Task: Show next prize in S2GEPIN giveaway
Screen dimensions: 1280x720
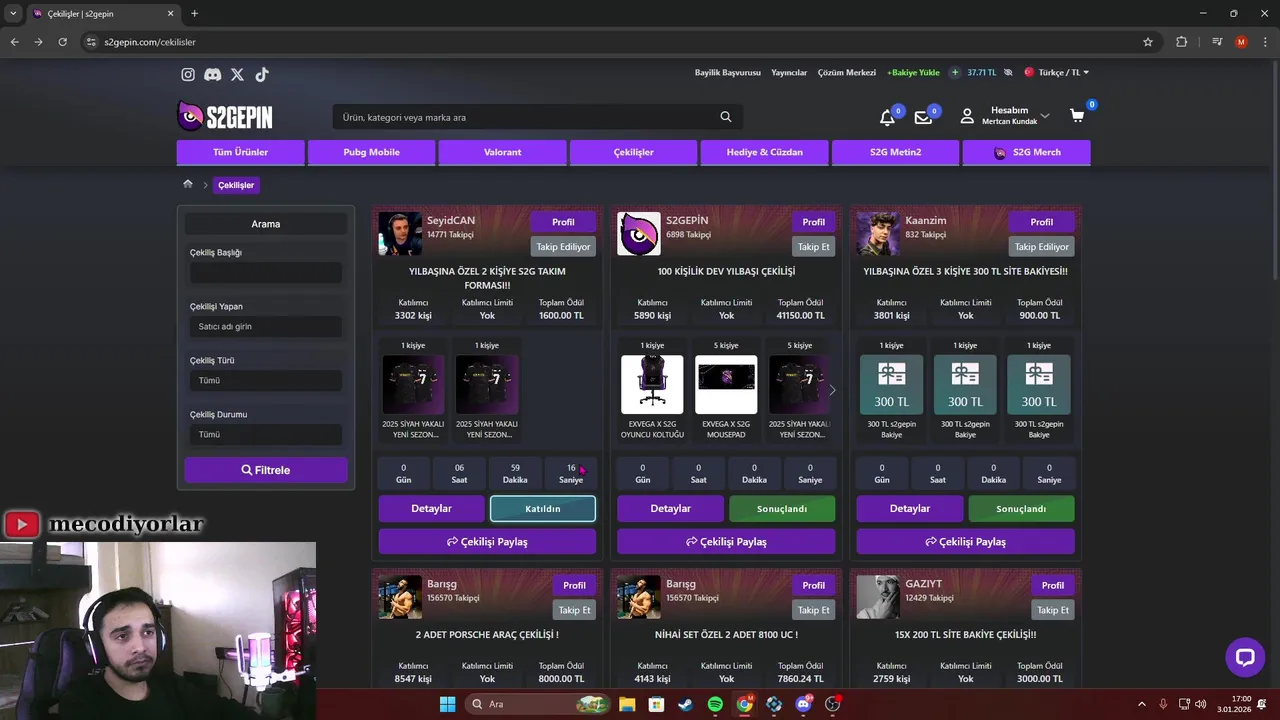Action: pos(832,390)
